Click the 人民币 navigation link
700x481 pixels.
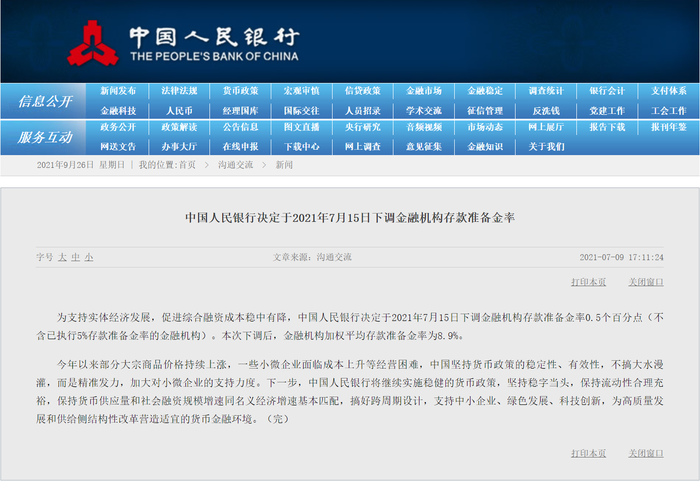(179, 110)
